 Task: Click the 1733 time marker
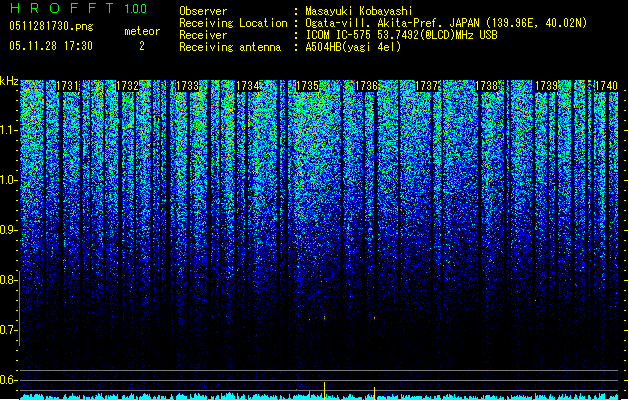point(187,86)
